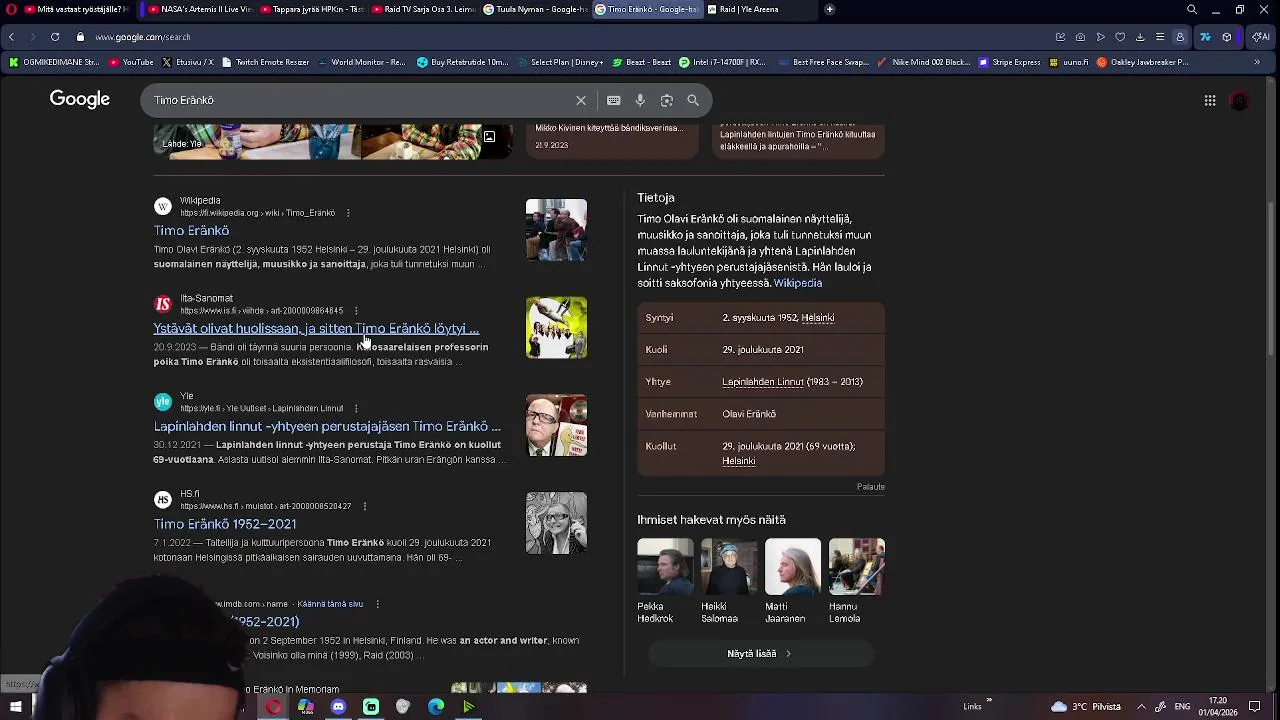Go back with the browser back arrow

(11, 37)
